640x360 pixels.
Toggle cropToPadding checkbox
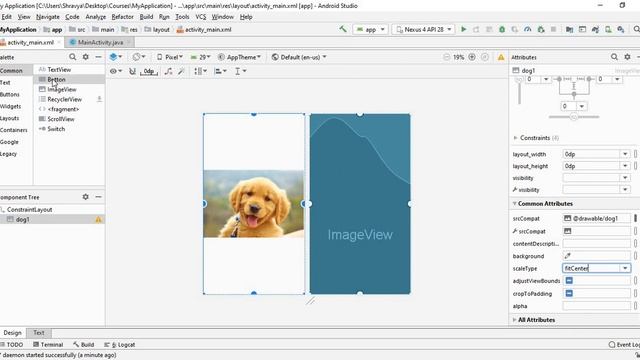pos(569,293)
